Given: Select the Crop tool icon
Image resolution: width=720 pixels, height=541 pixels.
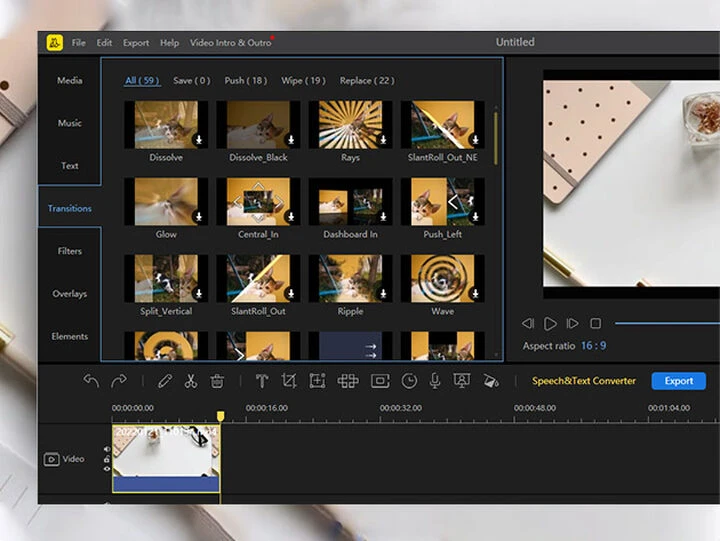Looking at the screenshot, I should pyautogui.click(x=289, y=381).
